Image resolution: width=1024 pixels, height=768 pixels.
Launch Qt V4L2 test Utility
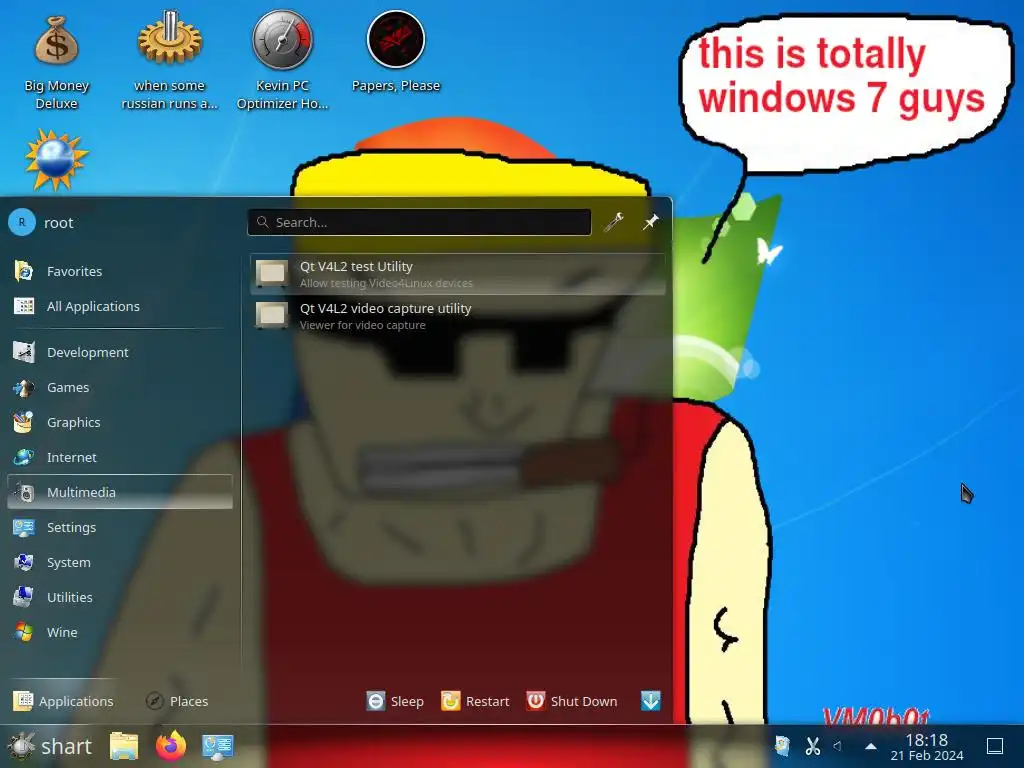click(x=458, y=274)
